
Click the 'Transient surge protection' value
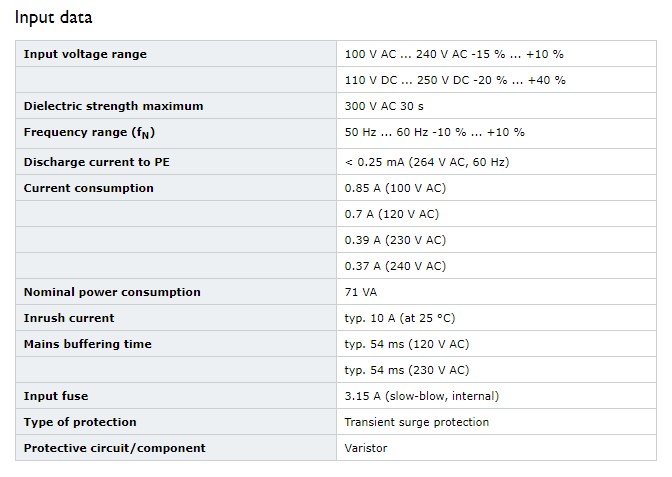pyautogui.click(x=417, y=422)
